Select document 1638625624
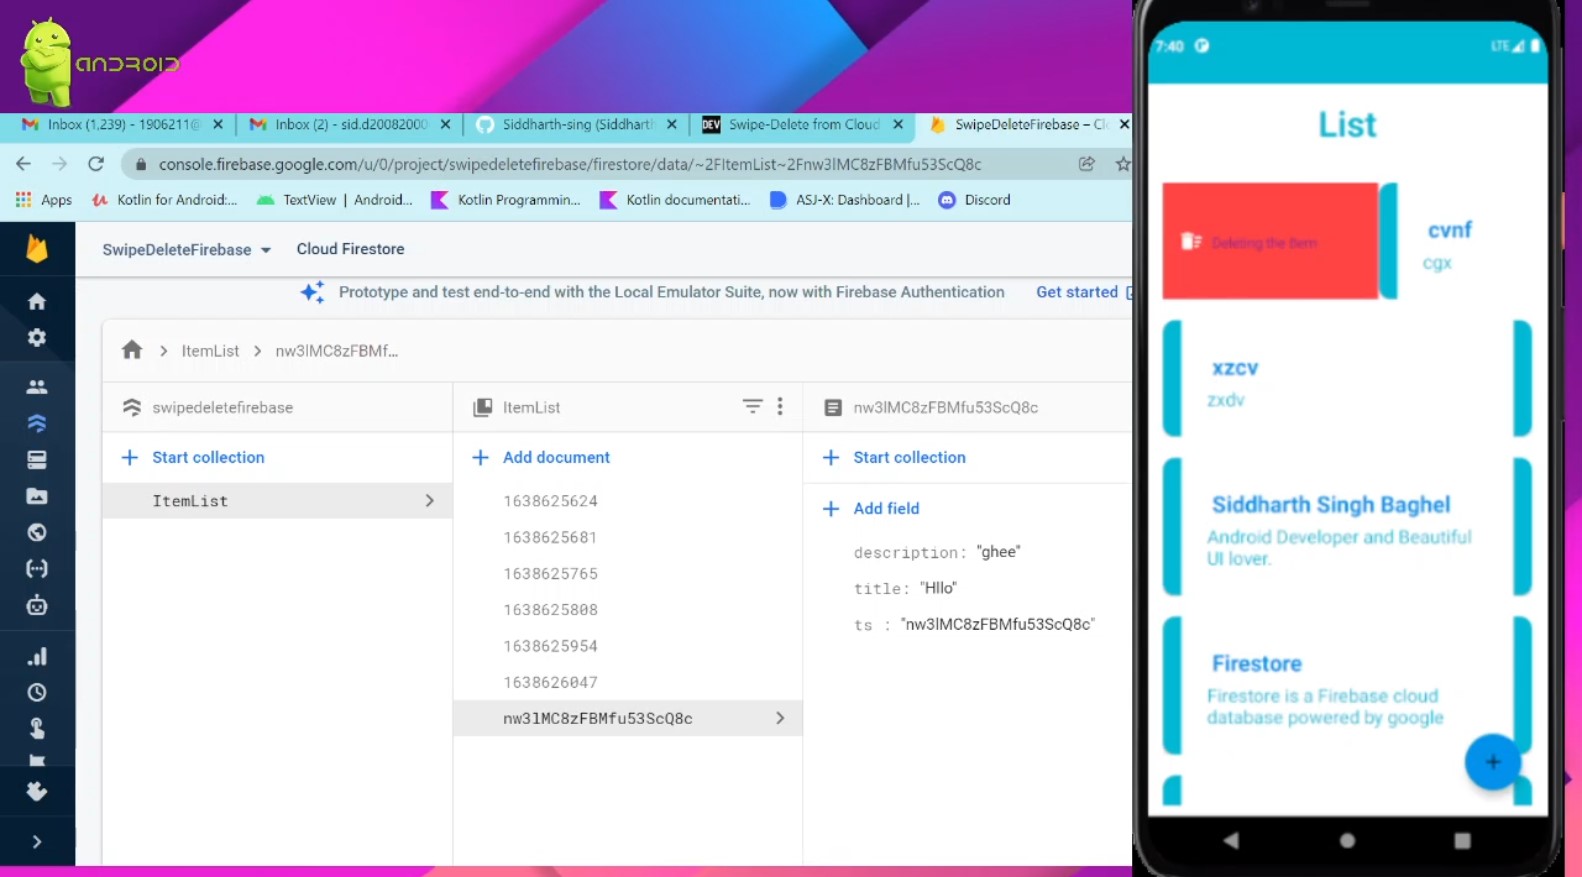The height and width of the screenshot is (877, 1582). click(551, 501)
